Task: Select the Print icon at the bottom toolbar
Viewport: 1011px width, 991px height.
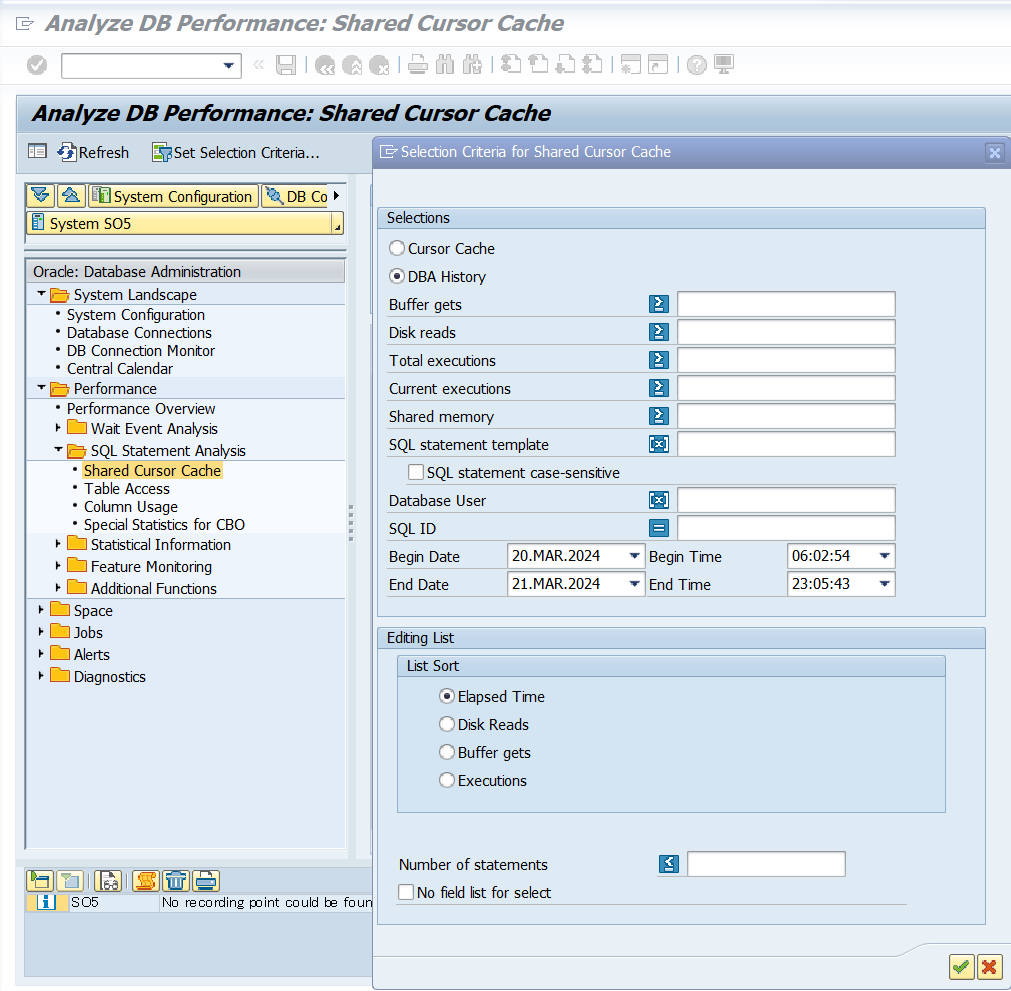Action: coord(205,881)
